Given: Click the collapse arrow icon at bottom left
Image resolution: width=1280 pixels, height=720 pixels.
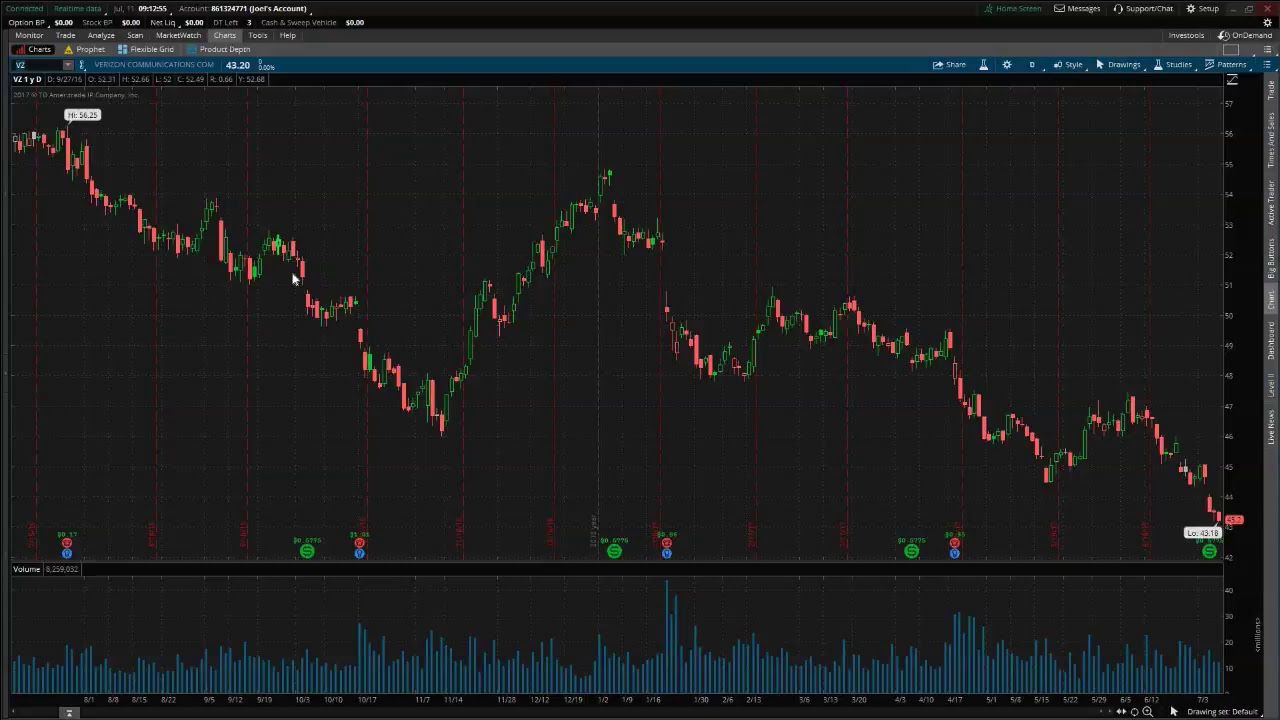Looking at the screenshot, I should coord(69,713).
